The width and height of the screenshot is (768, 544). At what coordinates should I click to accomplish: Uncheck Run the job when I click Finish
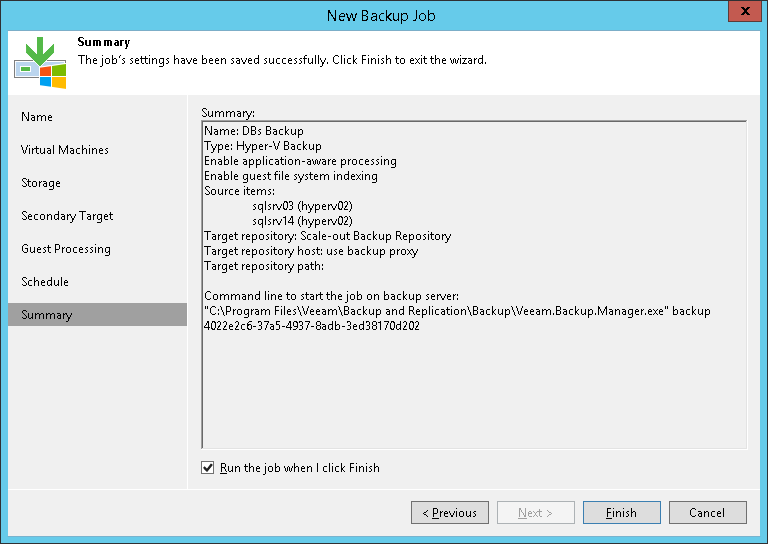(208, 468)
